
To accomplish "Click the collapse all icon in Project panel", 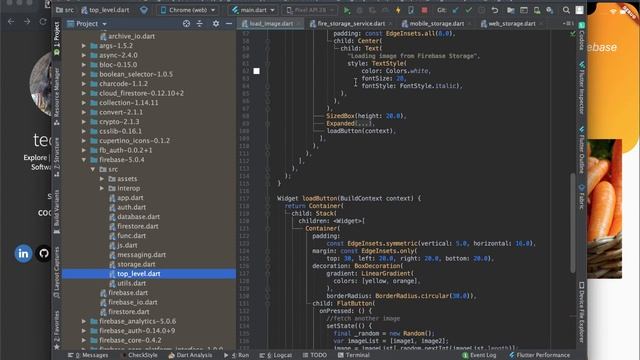I will tap(200, 24).
